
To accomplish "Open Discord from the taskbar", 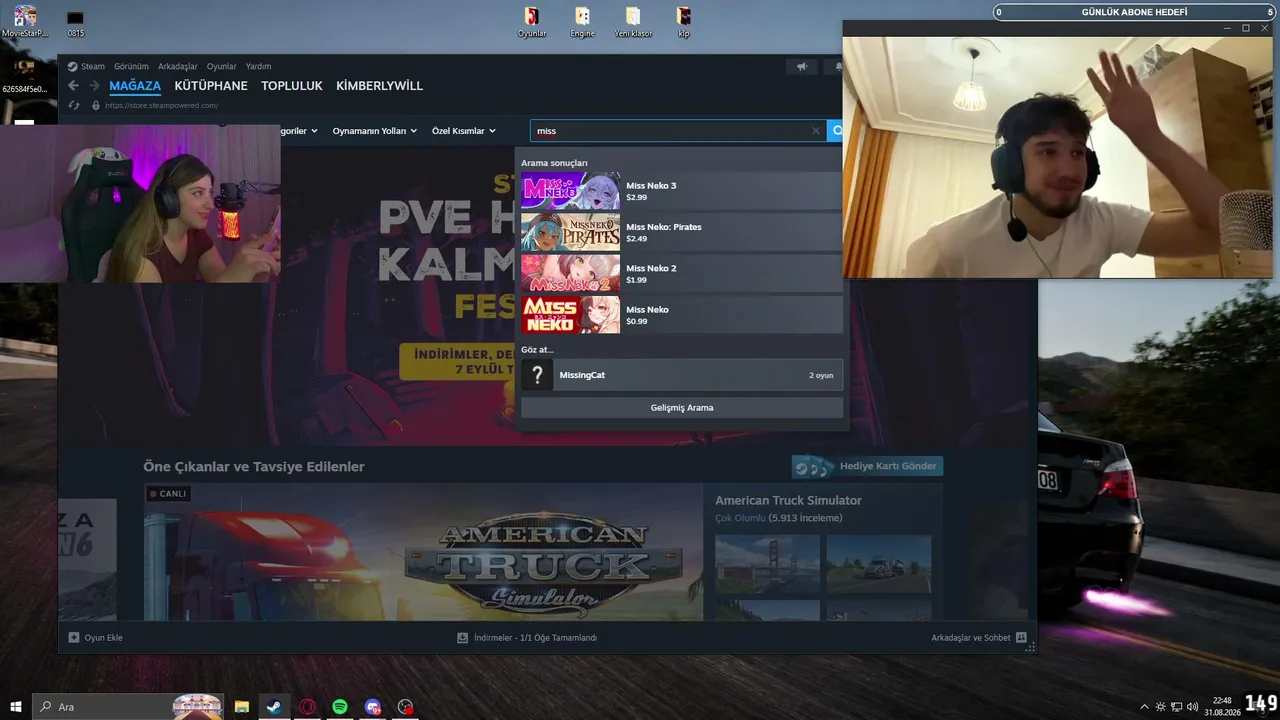I will (373, 707).
